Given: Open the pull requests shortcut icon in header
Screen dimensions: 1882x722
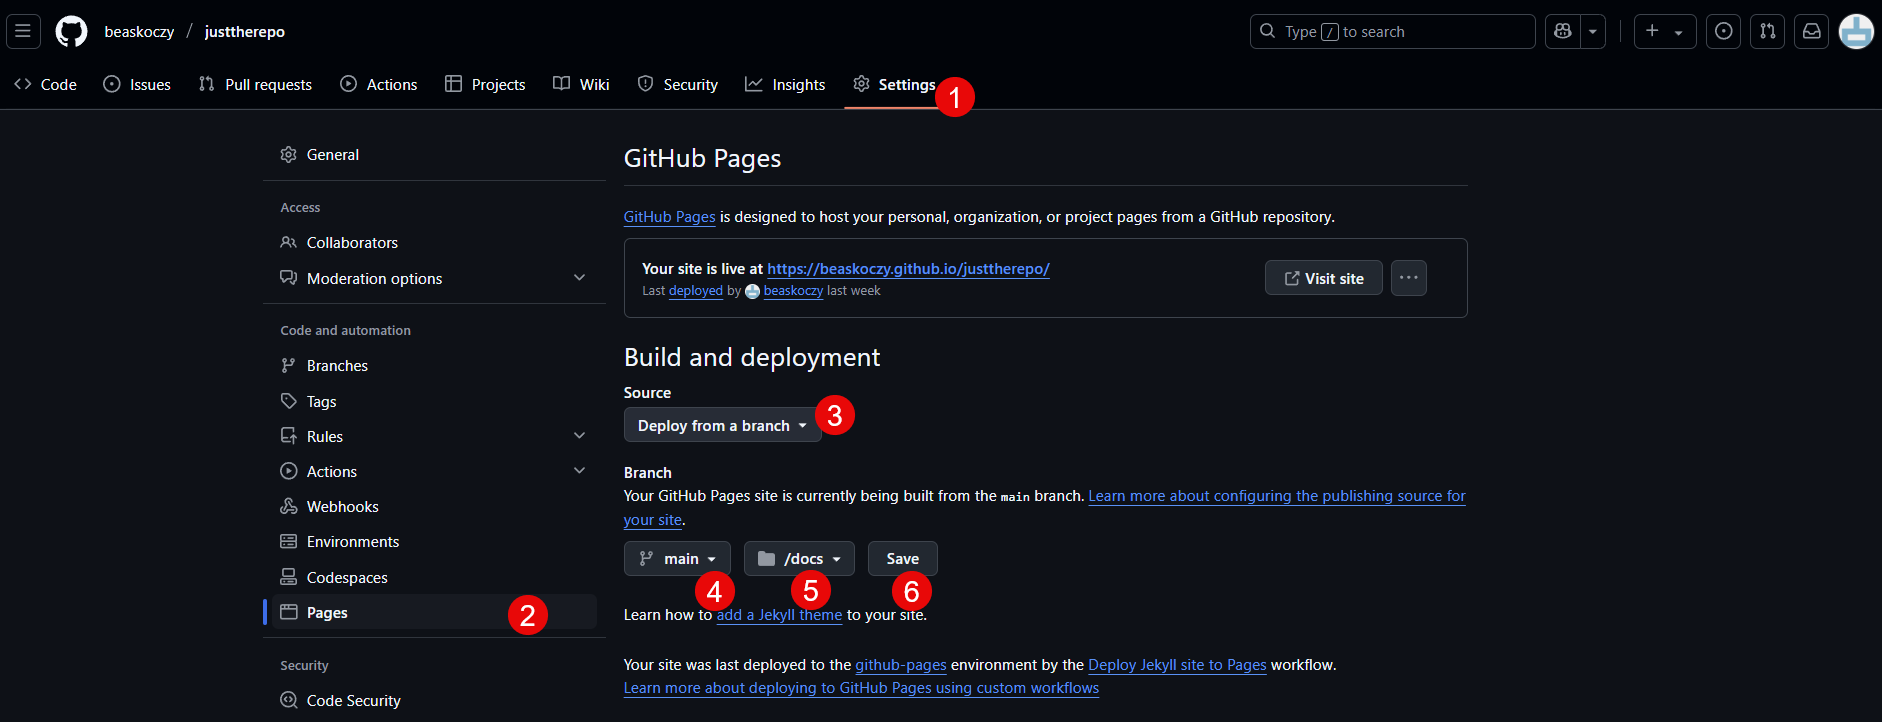Looking at the screenshot, I should [x=1768, y=32].
